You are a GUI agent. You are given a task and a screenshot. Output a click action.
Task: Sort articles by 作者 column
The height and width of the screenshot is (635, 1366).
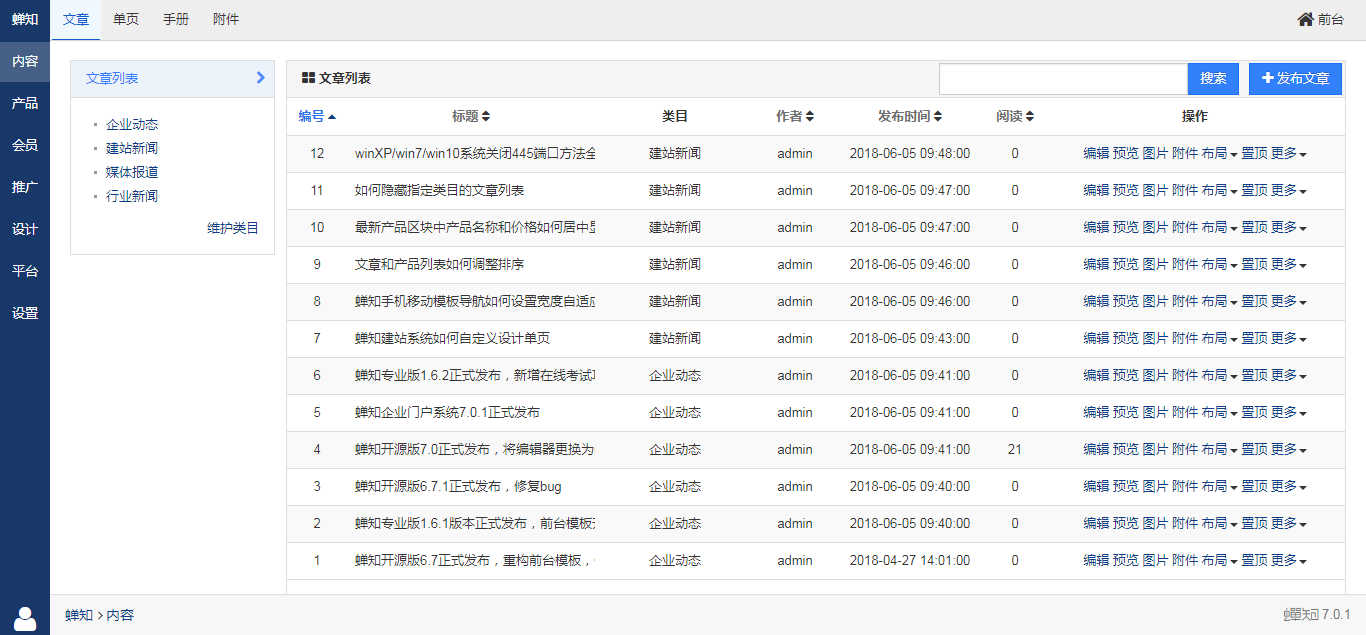coord(795,116)
